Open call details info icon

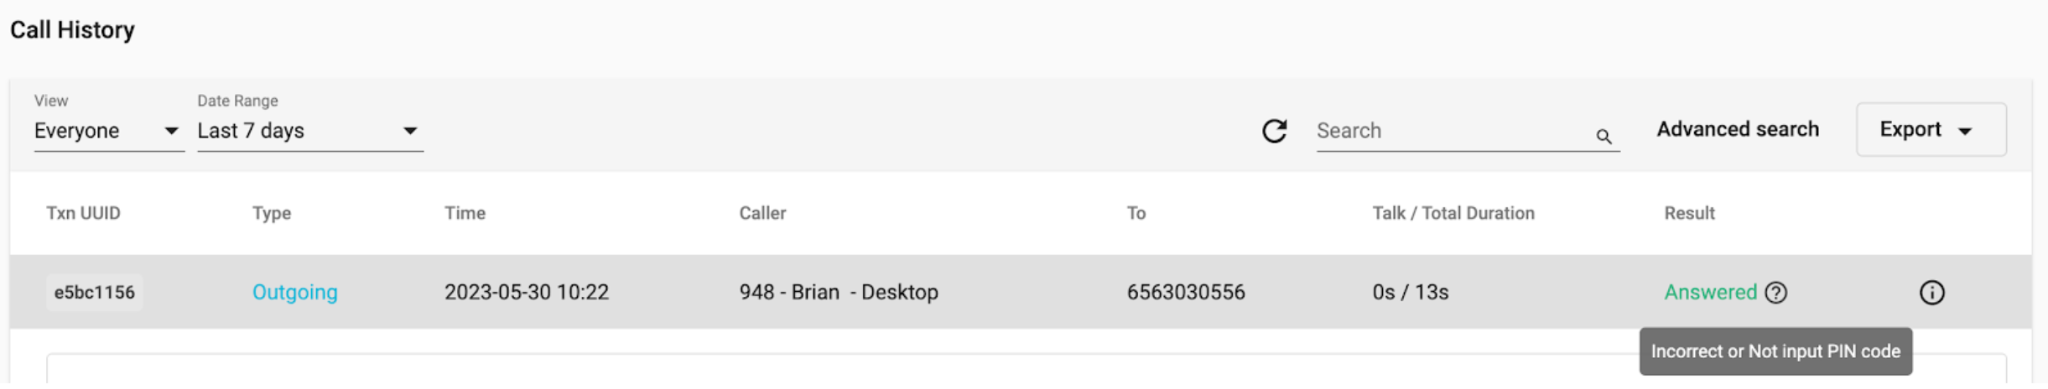click(x=1932, y=293)
